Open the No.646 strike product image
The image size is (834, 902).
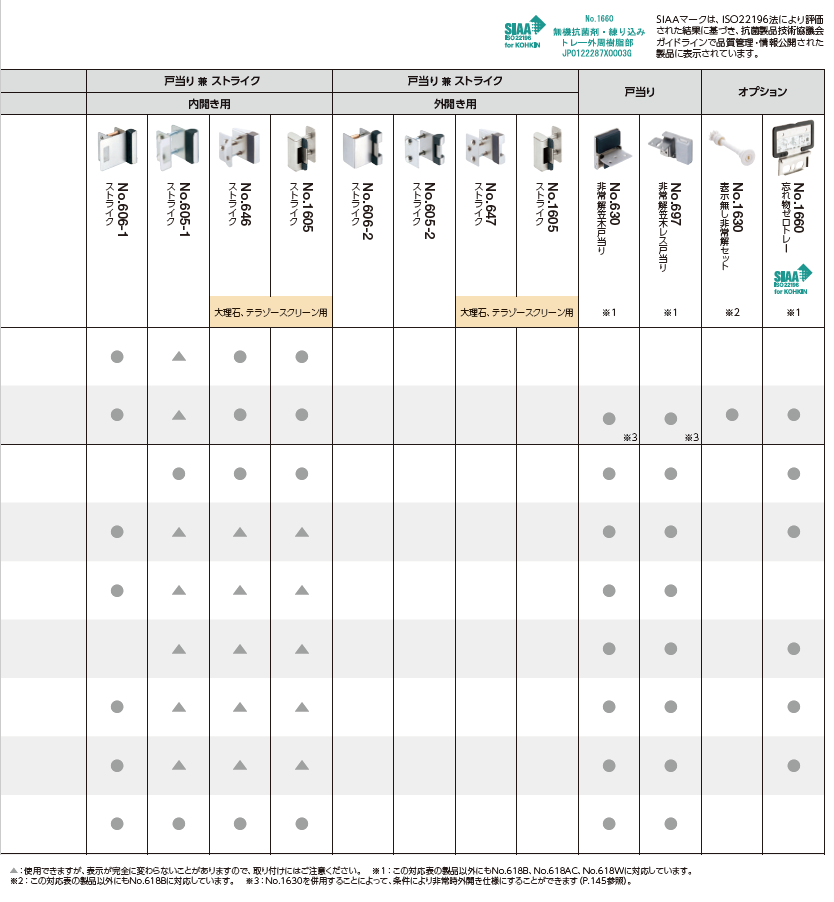[239, 146]
